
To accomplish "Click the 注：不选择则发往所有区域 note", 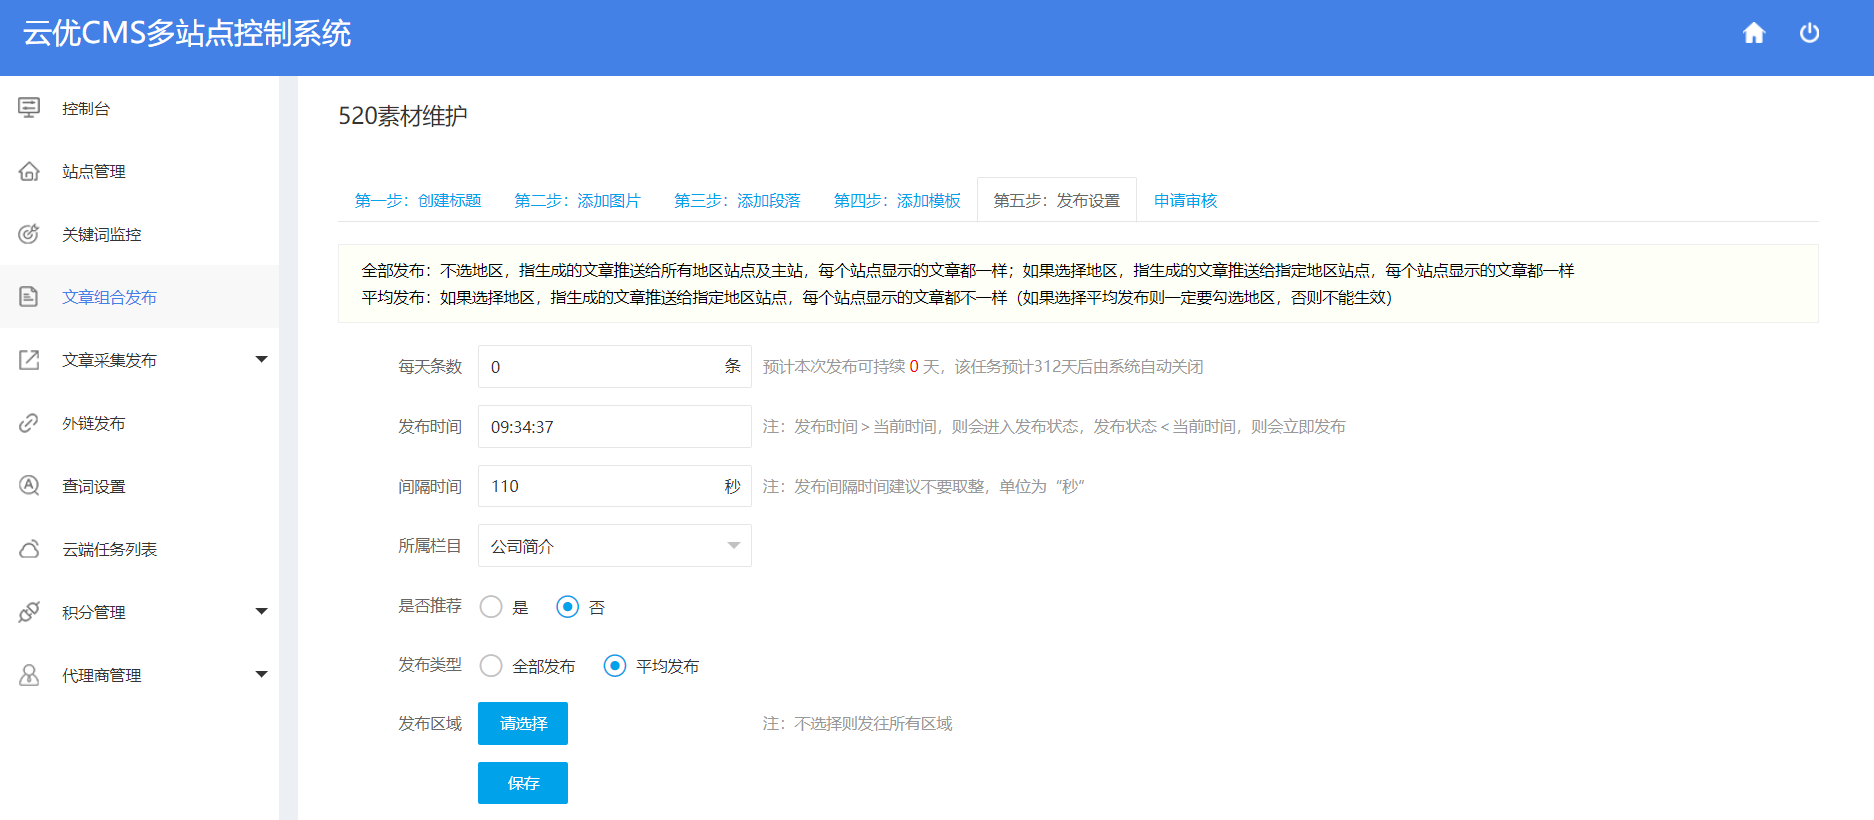I will pos(857,723).
